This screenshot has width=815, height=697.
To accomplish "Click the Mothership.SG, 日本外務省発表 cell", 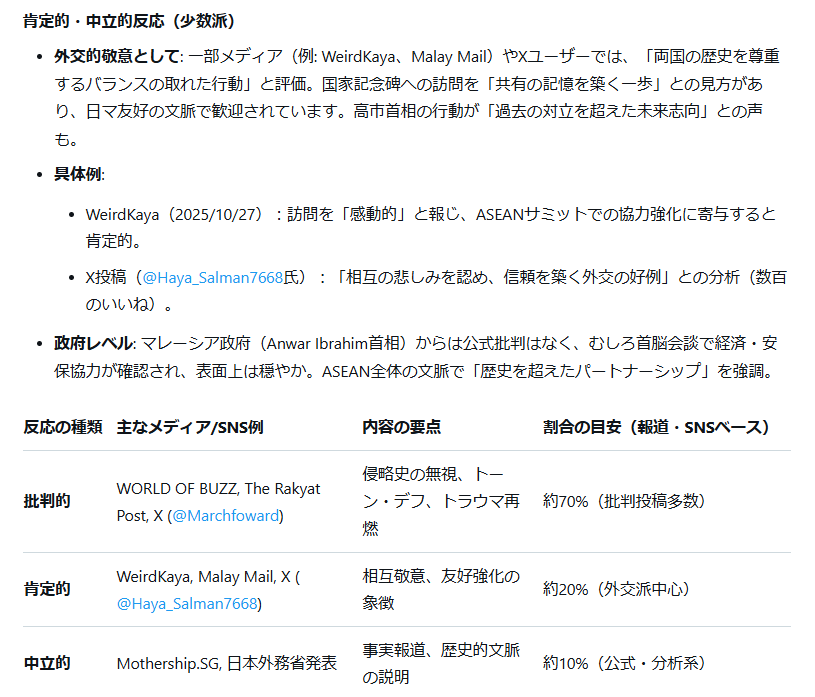I will click(x=226, y=663).
